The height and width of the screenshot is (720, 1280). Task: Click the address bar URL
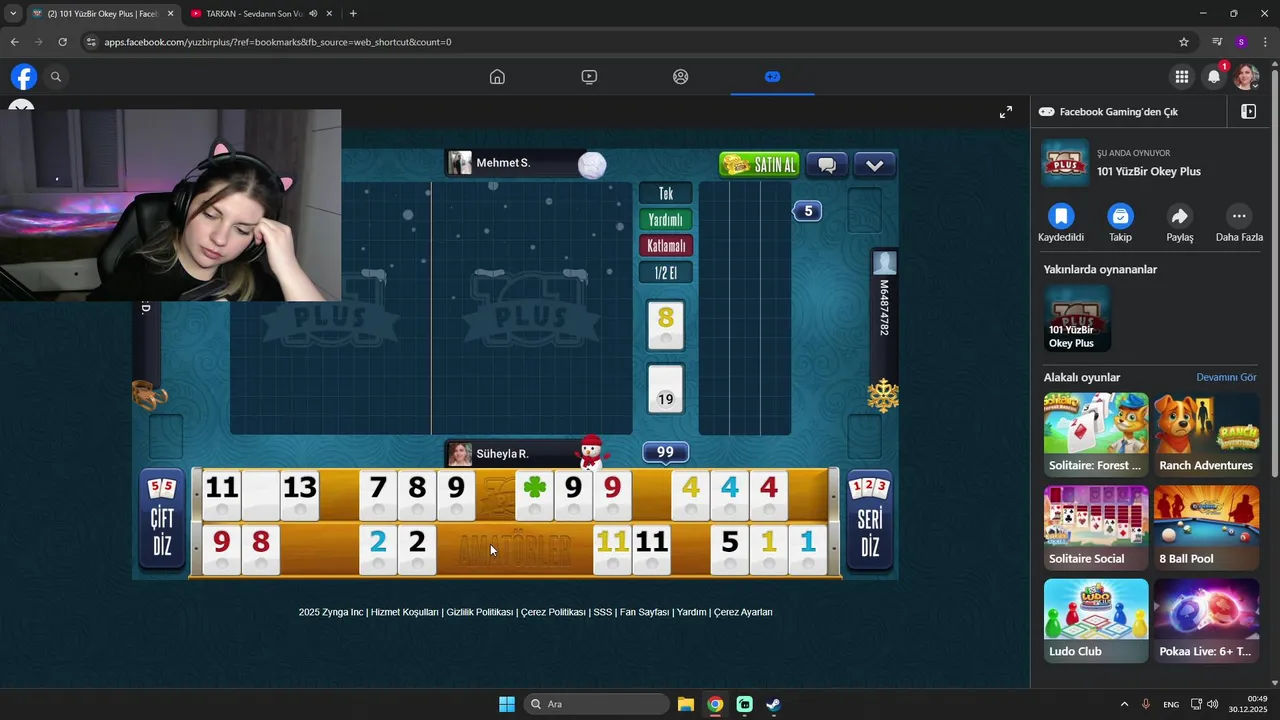(x=278, y=42)
